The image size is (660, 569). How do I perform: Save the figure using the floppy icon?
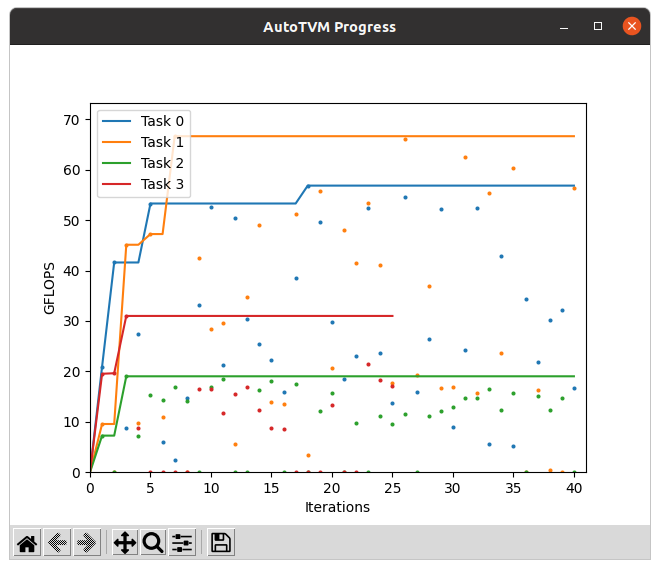[x=221, y=543]
